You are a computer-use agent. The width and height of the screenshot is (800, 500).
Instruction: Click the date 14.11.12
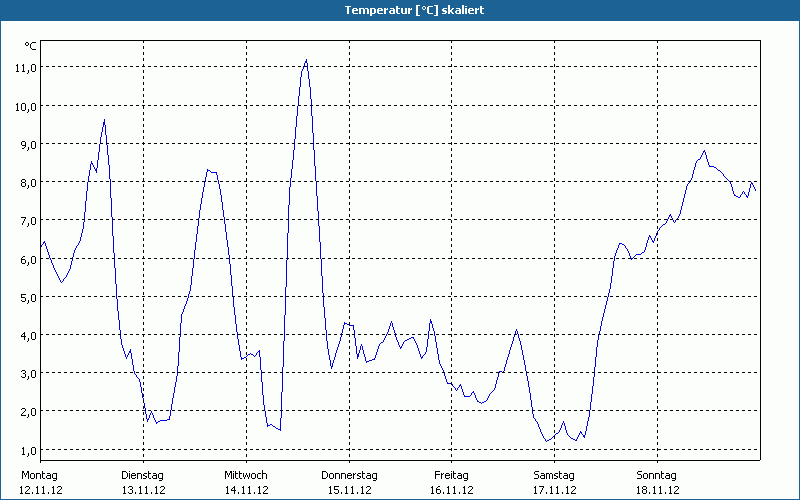[246, 490]
